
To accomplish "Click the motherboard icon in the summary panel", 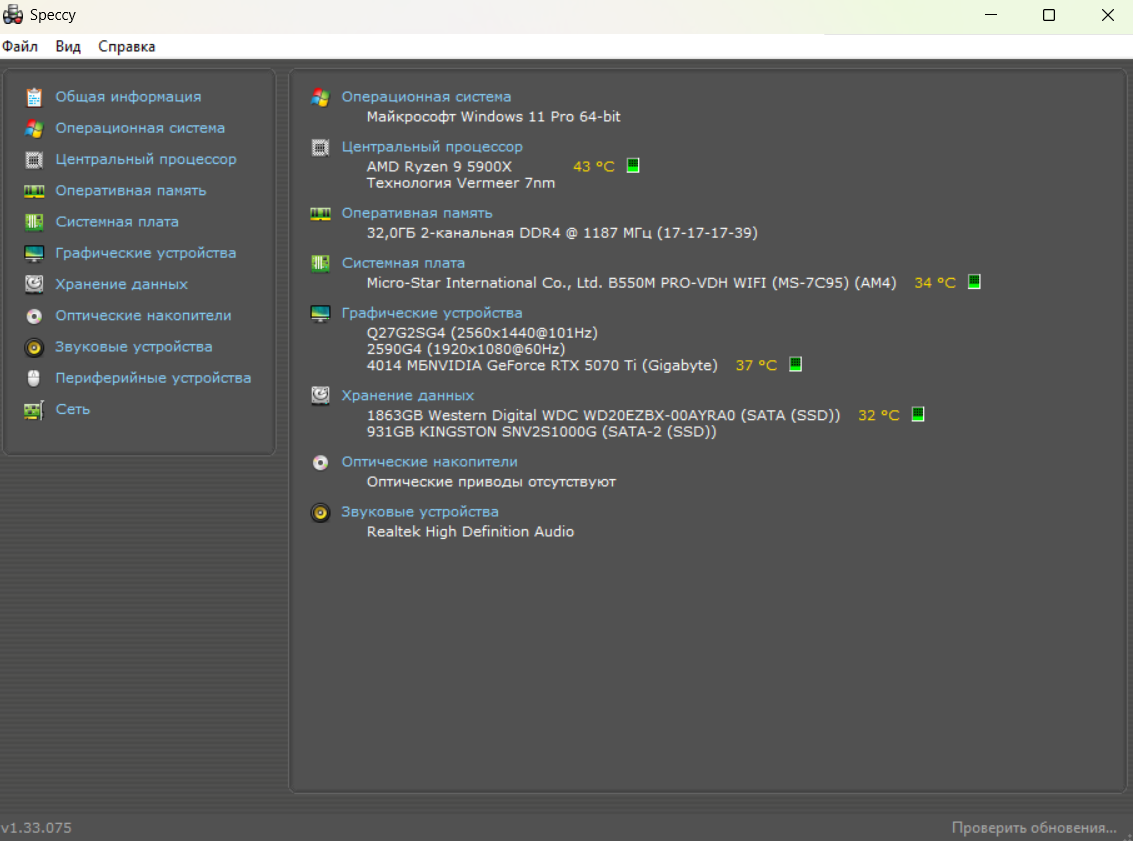I will (320, 263).
